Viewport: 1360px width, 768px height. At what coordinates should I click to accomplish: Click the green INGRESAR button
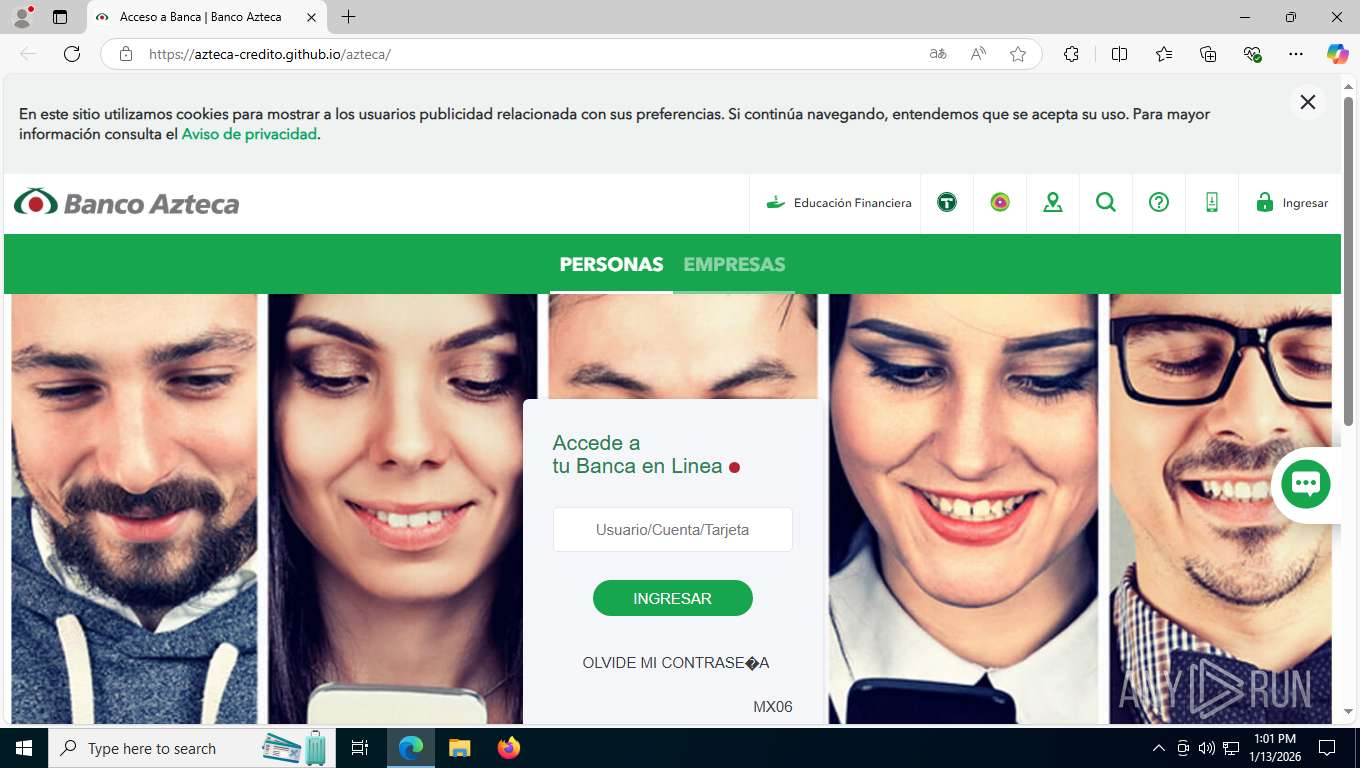click(x=673, y=598)
